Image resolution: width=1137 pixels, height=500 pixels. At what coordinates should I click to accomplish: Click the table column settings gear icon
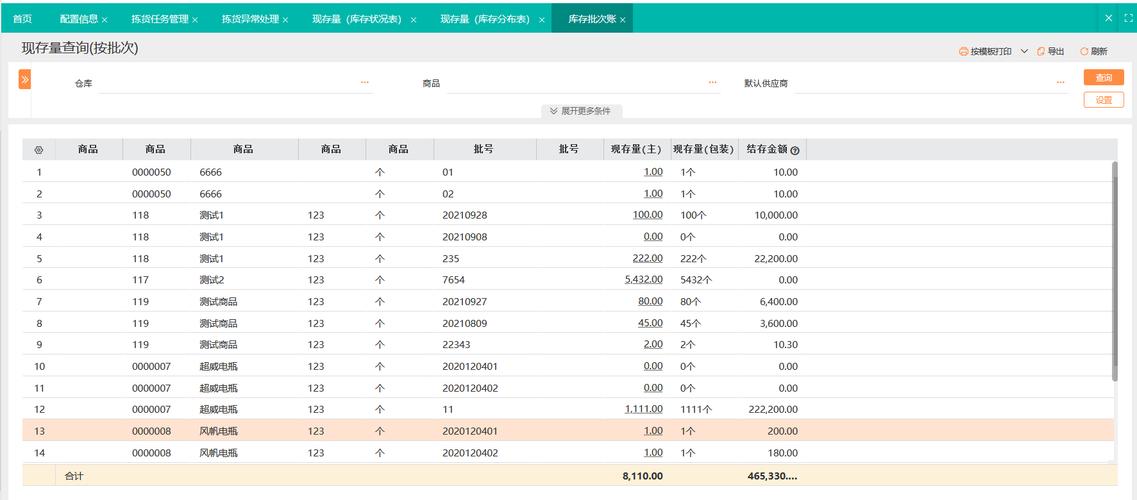click(x=39, y=150)
